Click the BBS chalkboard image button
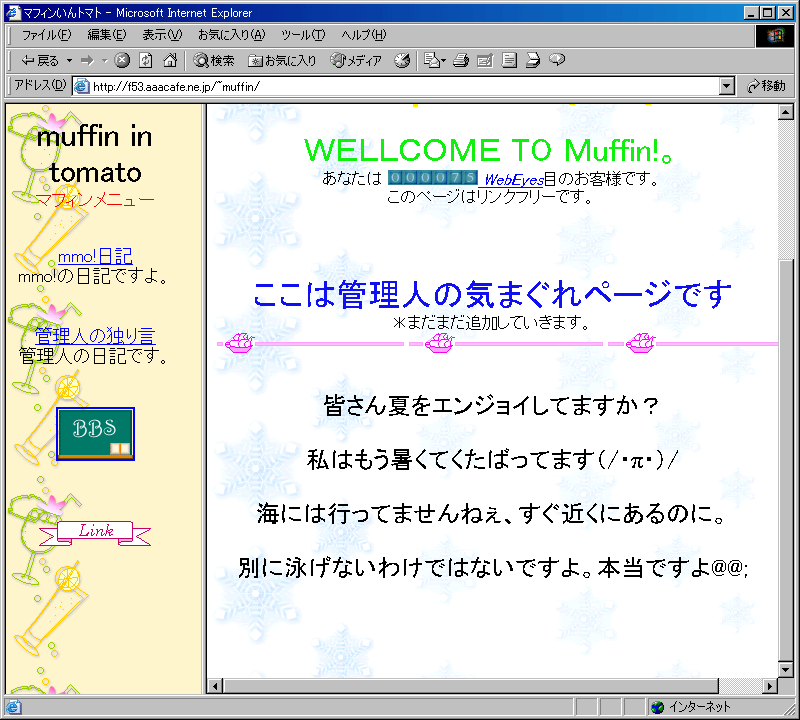This screenshot has height=720, width=800. coord(95,434)
